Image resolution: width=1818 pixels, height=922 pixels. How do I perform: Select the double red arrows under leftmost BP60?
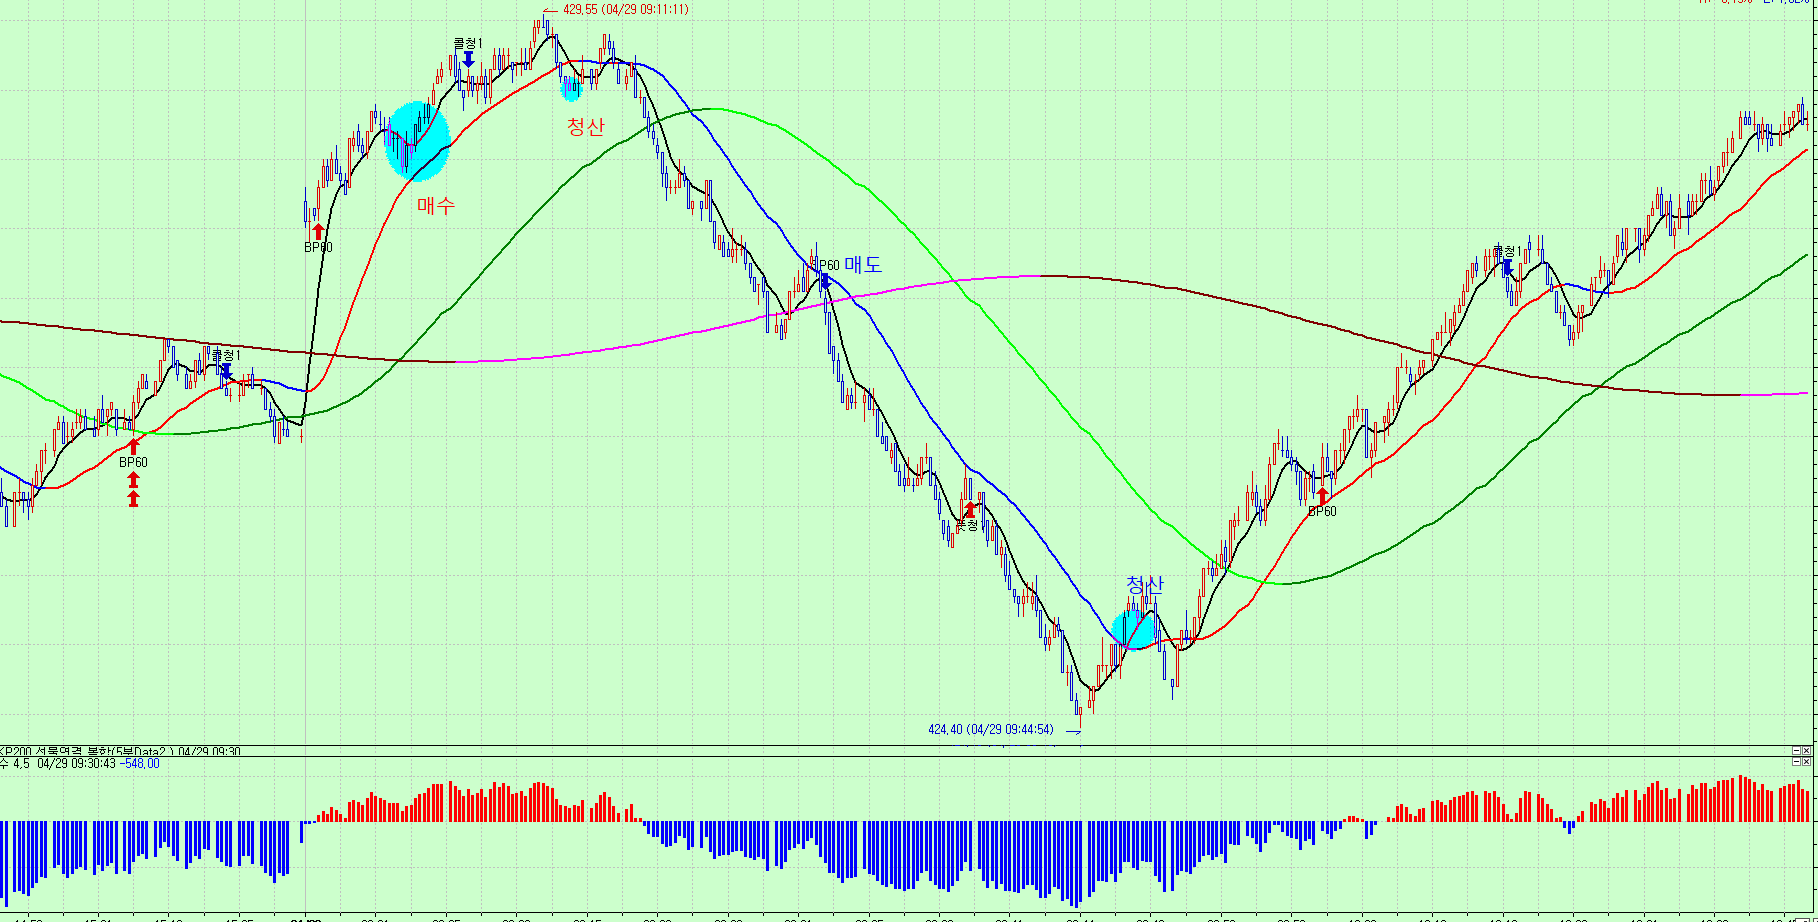point(133,489)
